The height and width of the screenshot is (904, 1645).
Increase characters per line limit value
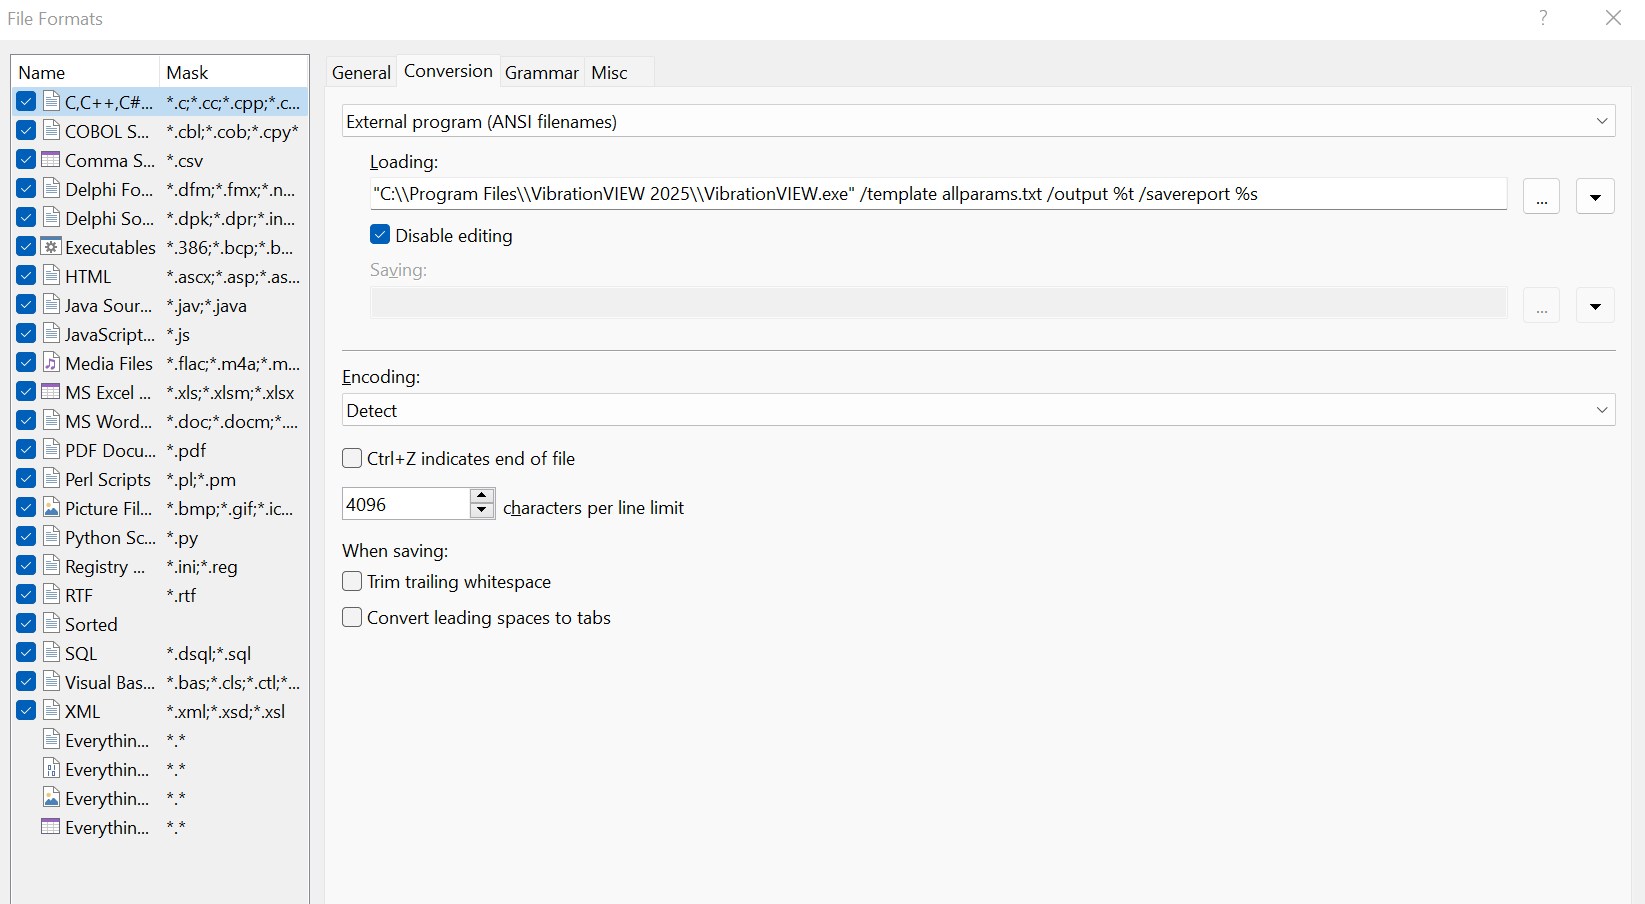[482, 496]
